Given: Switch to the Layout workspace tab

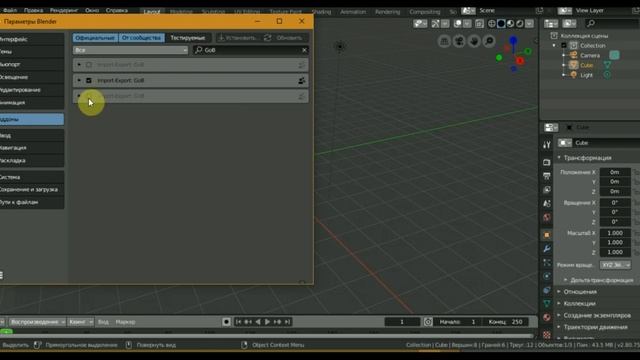Looking at the screenshot, I should [x=152, y=11].
